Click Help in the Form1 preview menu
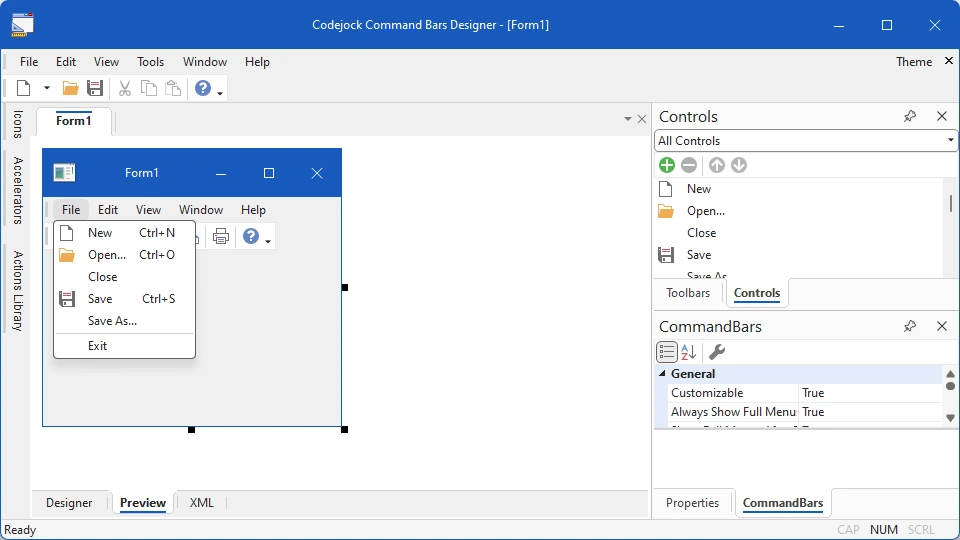The height and width of the screenshot is (540, 960). click(x=253, y=209)
